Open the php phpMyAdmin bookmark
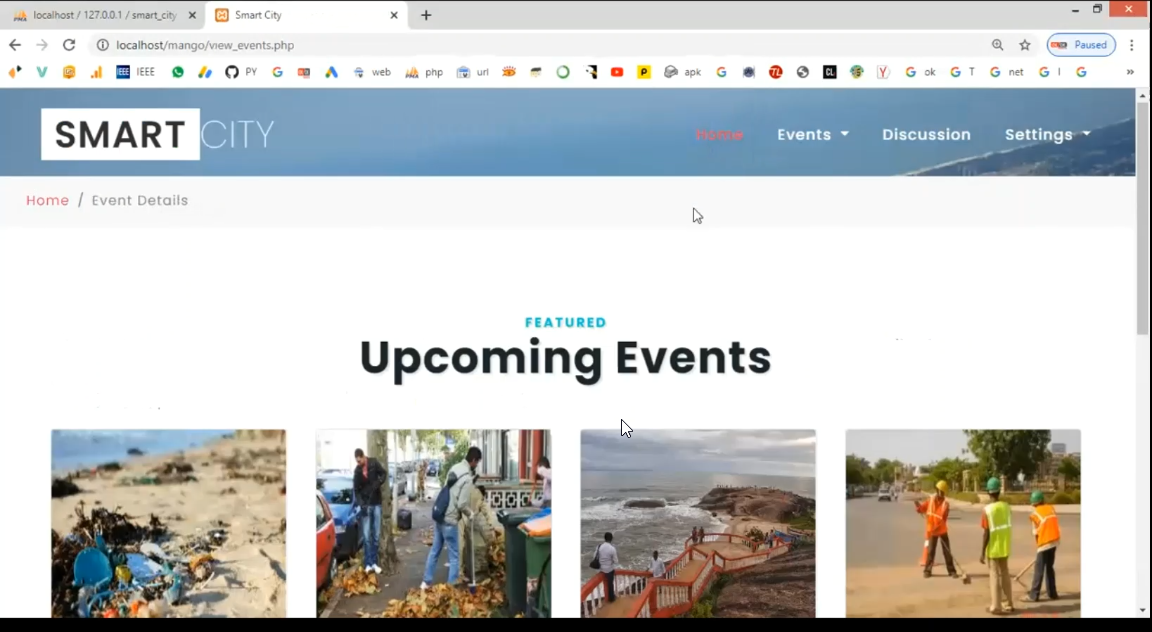The height and width of the screenshot is (632, 1152). [x=424, y=72]
